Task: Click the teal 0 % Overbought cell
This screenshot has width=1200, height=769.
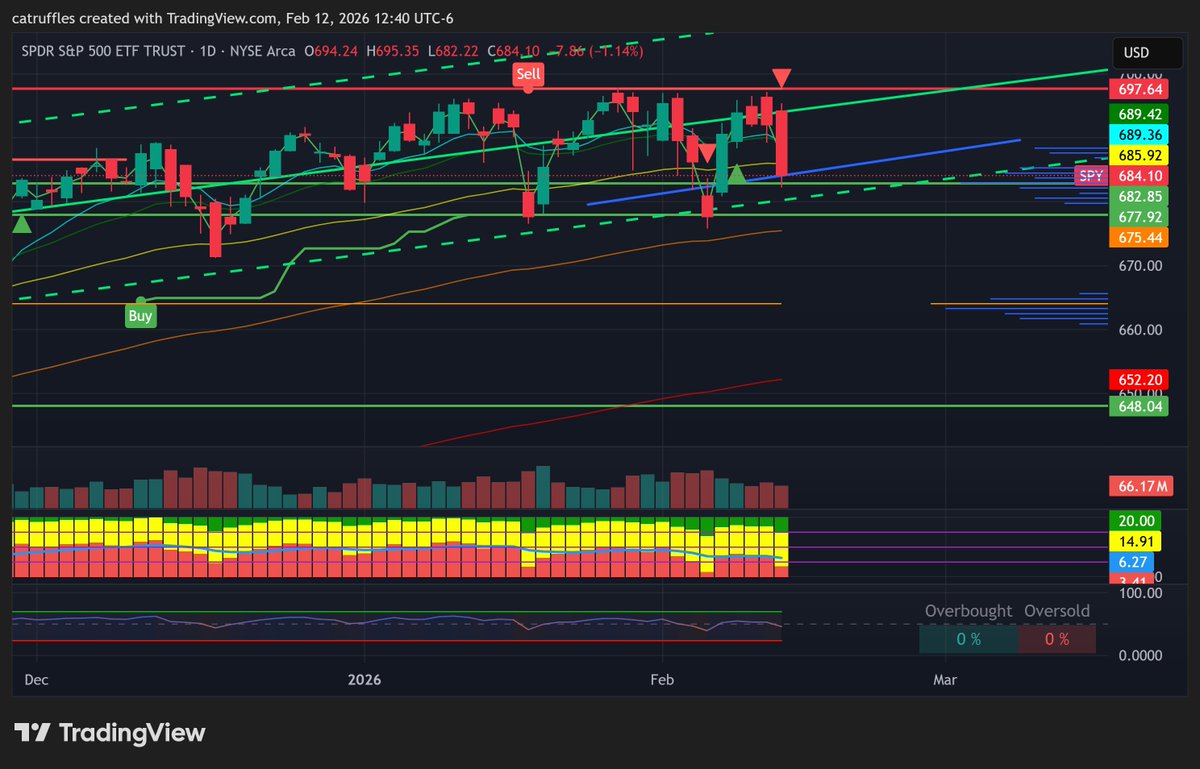Action: (x=968, y=639)
